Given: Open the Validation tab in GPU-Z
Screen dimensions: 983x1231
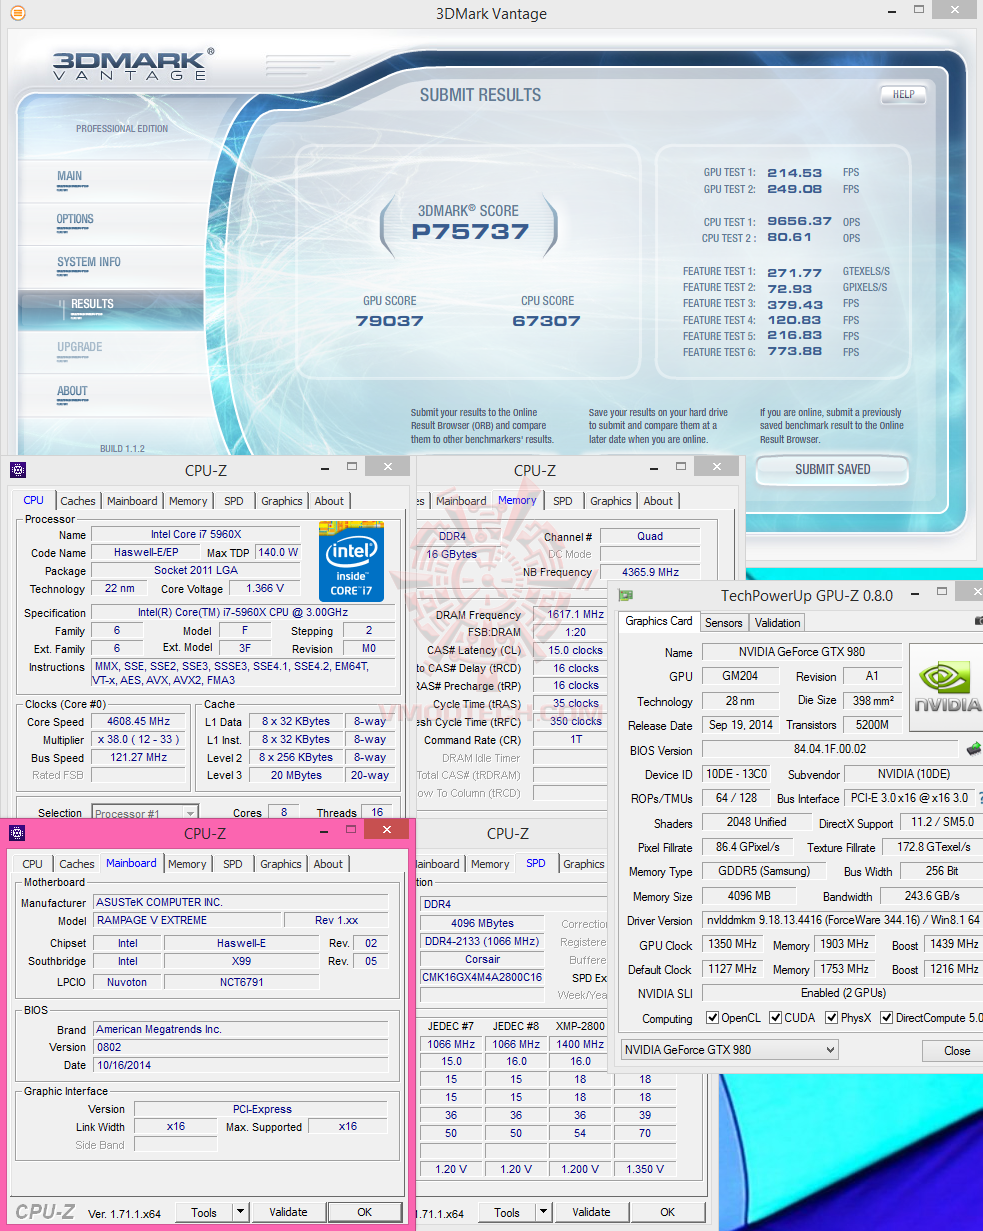Looking at the screenshot, I should click(x=778, y=622).
